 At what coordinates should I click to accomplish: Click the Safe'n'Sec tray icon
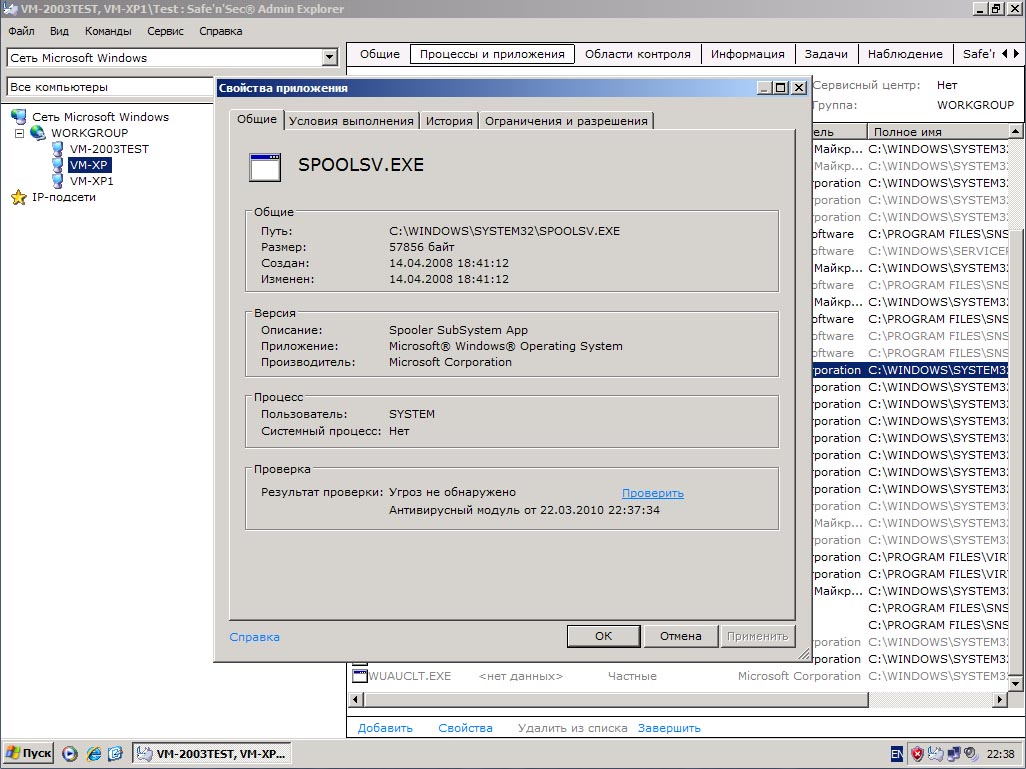click(x=936, y=754)
